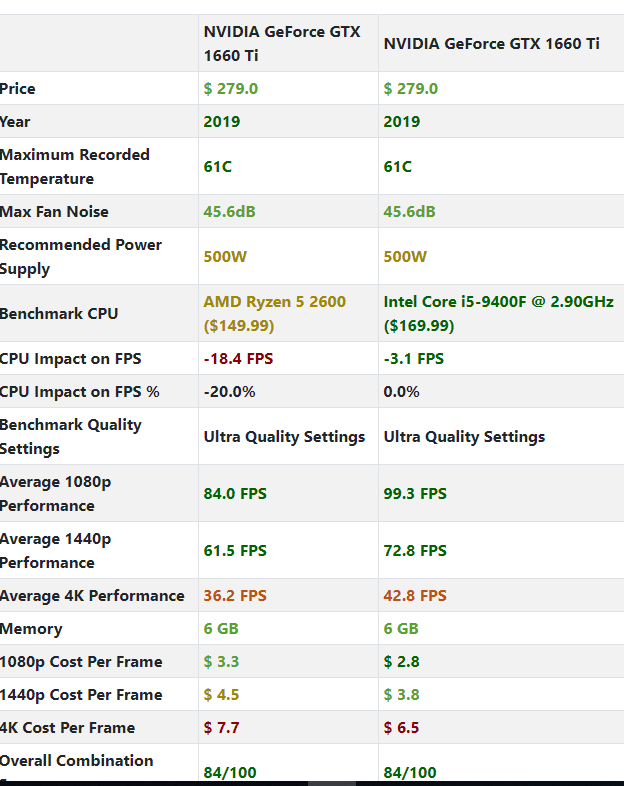This screenshot has width=624, height=786.
Task: Click the 'Max Fan Noise' row label
Action: (x=54, y=212)
